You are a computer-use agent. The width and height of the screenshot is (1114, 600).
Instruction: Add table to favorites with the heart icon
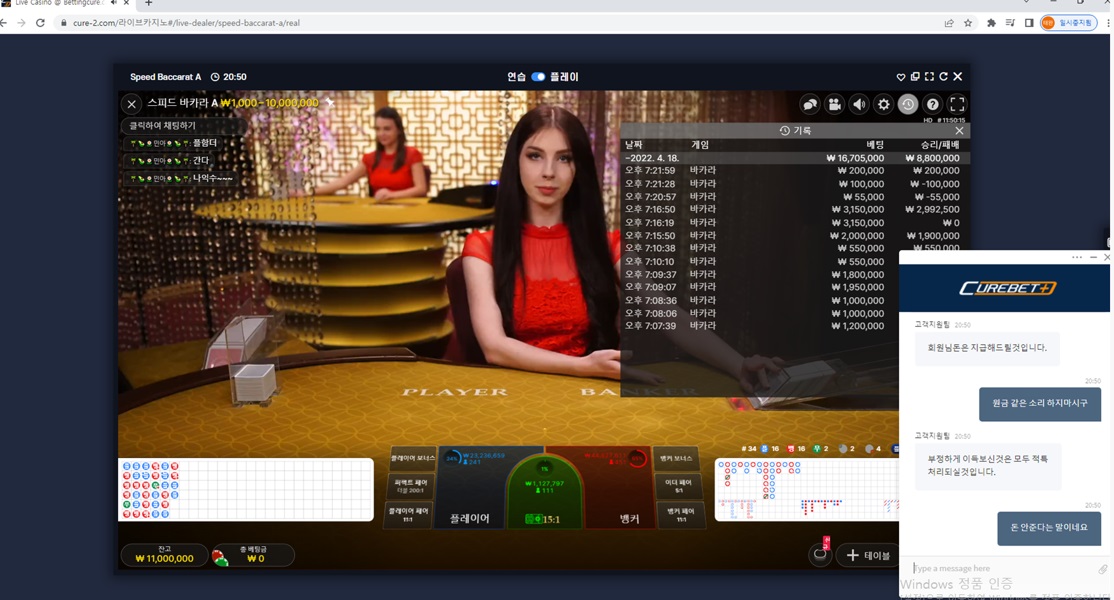(901, 77)
